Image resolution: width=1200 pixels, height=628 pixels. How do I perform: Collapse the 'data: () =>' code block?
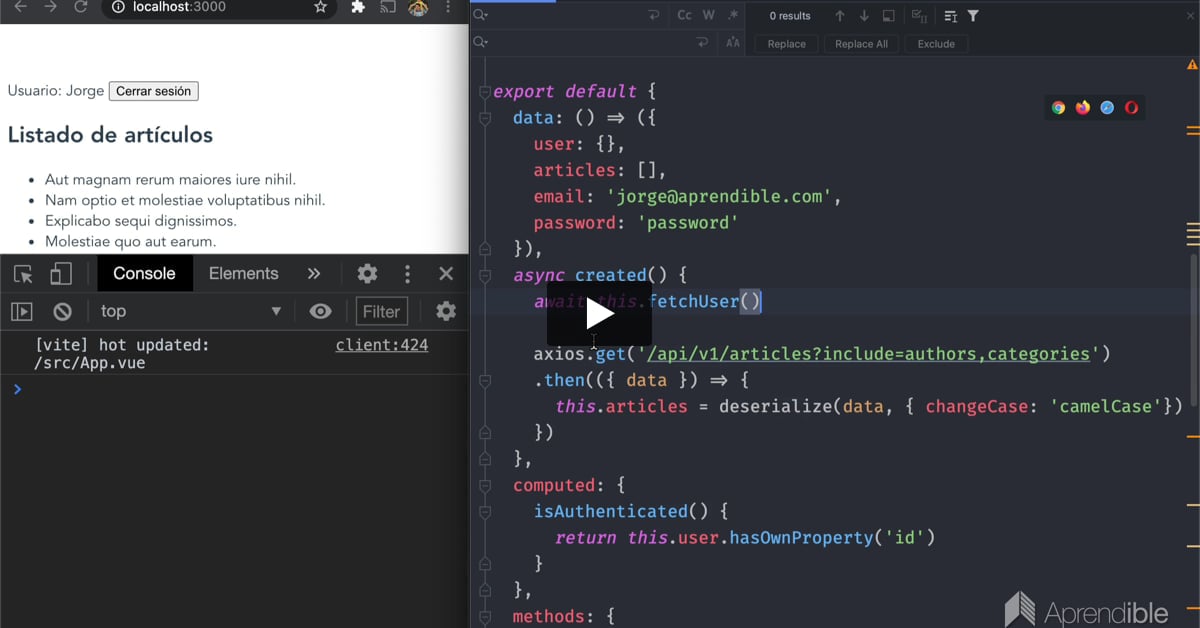[x=485, y=118]
